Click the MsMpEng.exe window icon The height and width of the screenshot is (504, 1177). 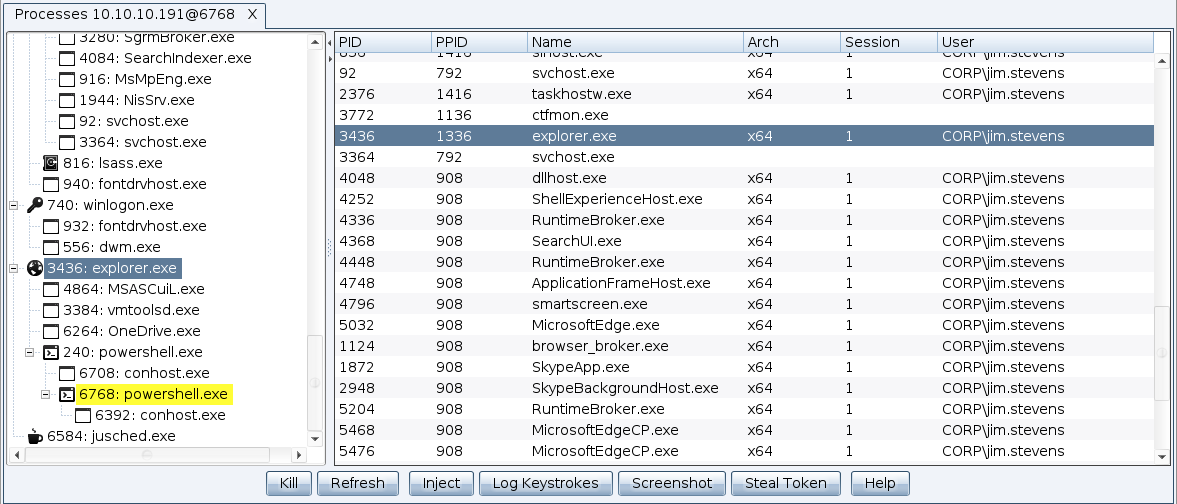point(67,79)
